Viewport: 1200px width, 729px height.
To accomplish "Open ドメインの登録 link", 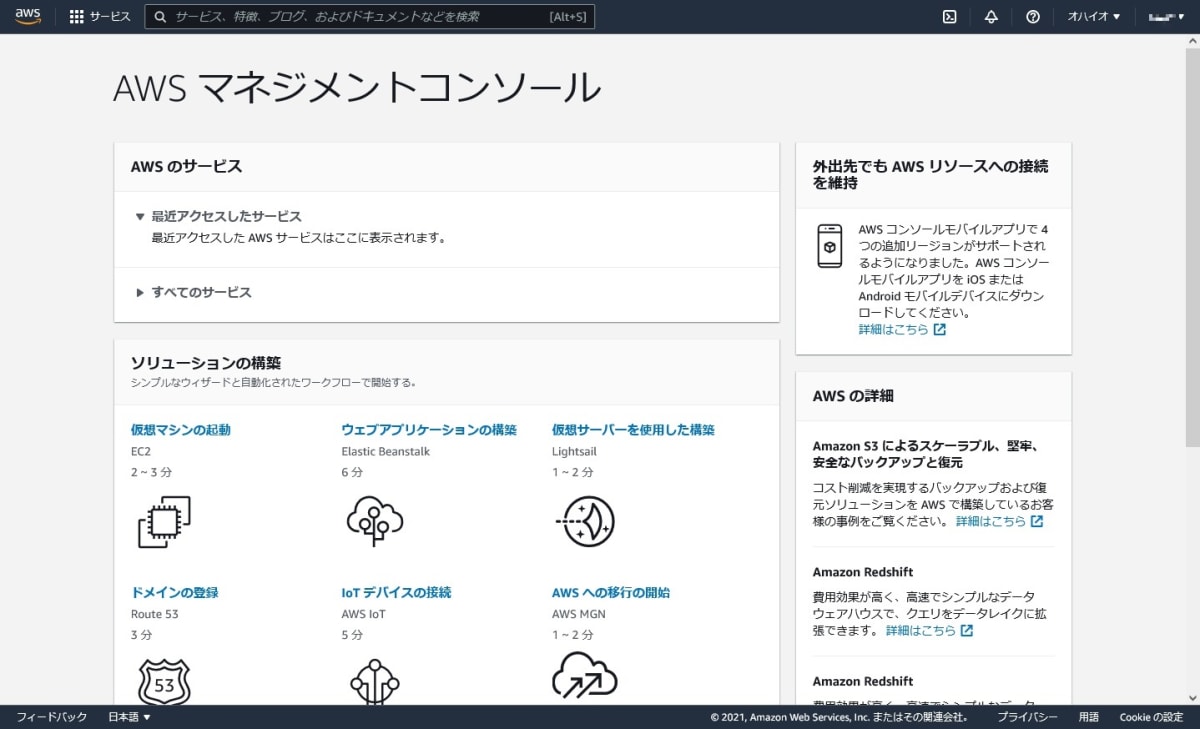I will pos(174,593).
